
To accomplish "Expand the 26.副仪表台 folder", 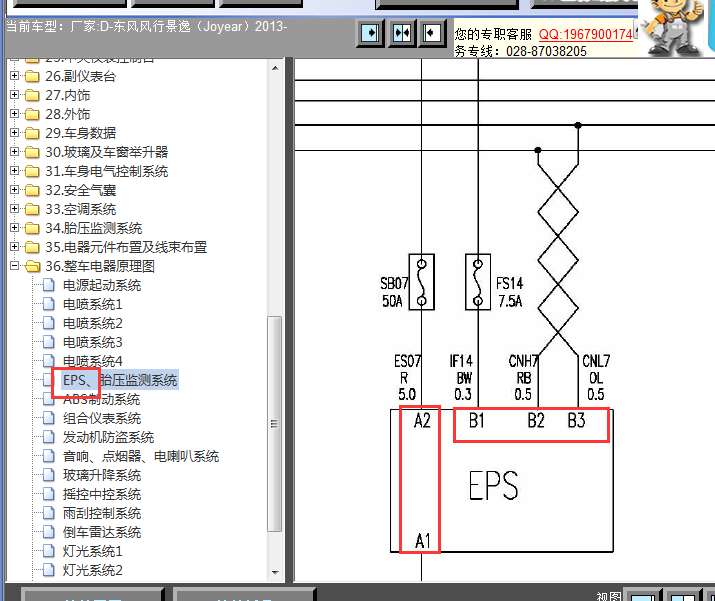I will [14, 75].
